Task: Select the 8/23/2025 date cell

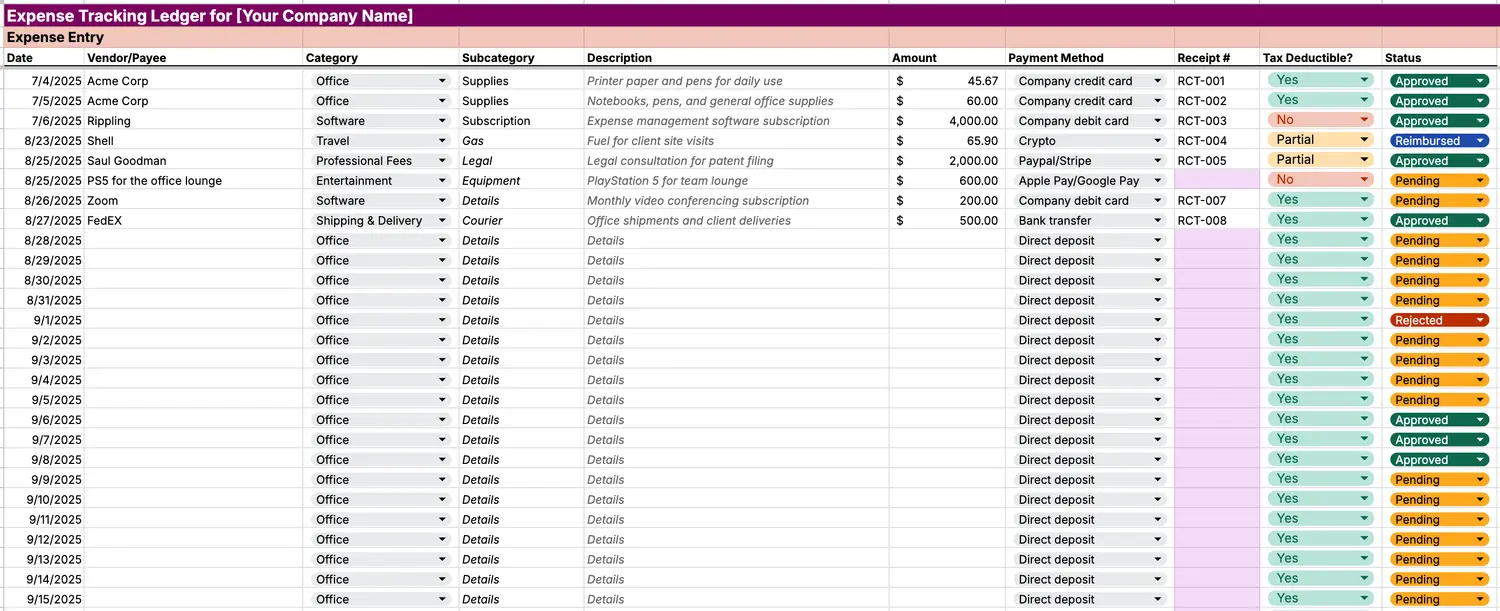Action: (x=43, y=141)
